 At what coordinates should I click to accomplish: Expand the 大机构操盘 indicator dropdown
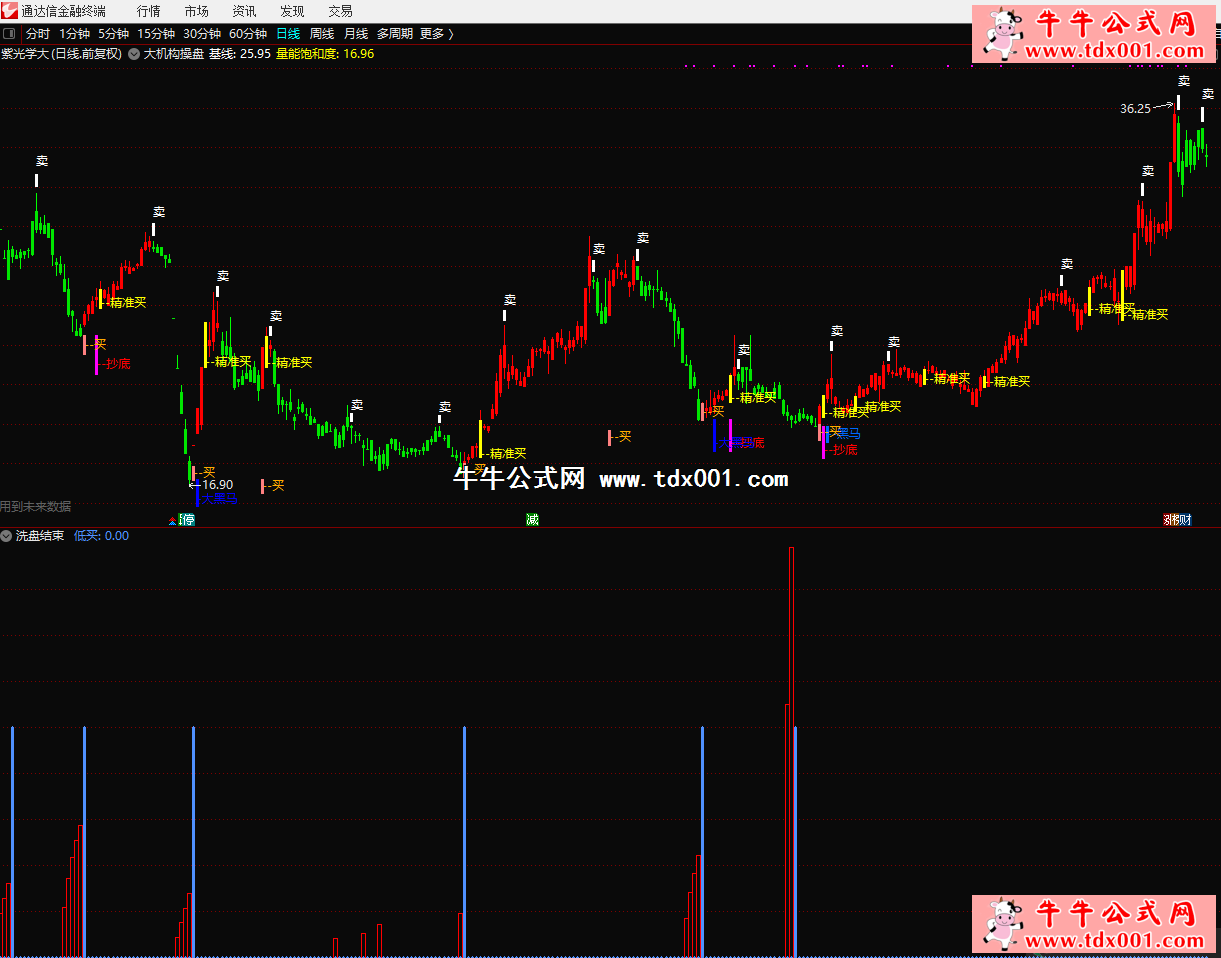(134, 54)
